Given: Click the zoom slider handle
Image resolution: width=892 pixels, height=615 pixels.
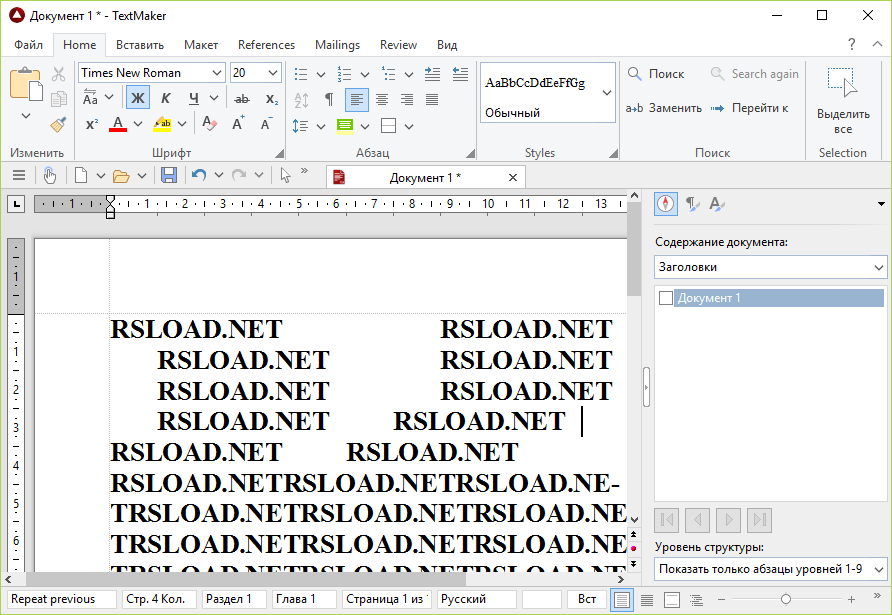Looking at the screenshot, I should point(786,599).
